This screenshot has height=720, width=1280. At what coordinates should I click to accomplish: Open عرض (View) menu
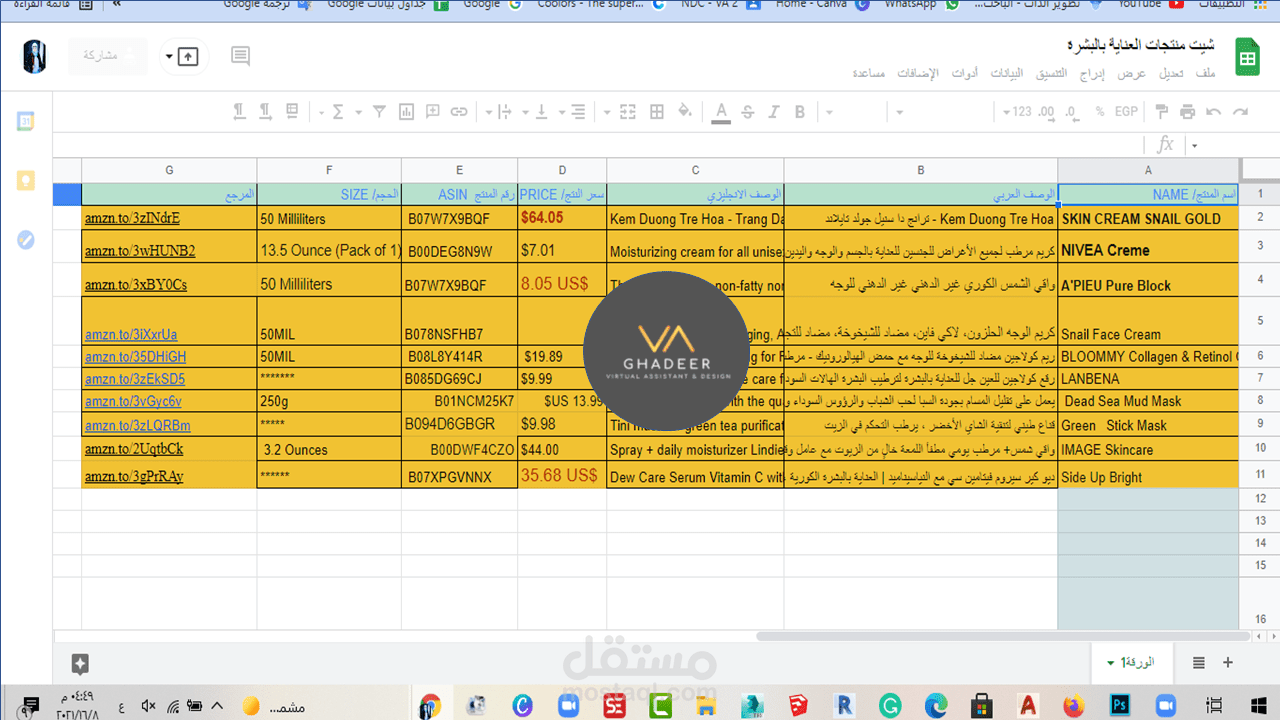(x=1132, y=74)
